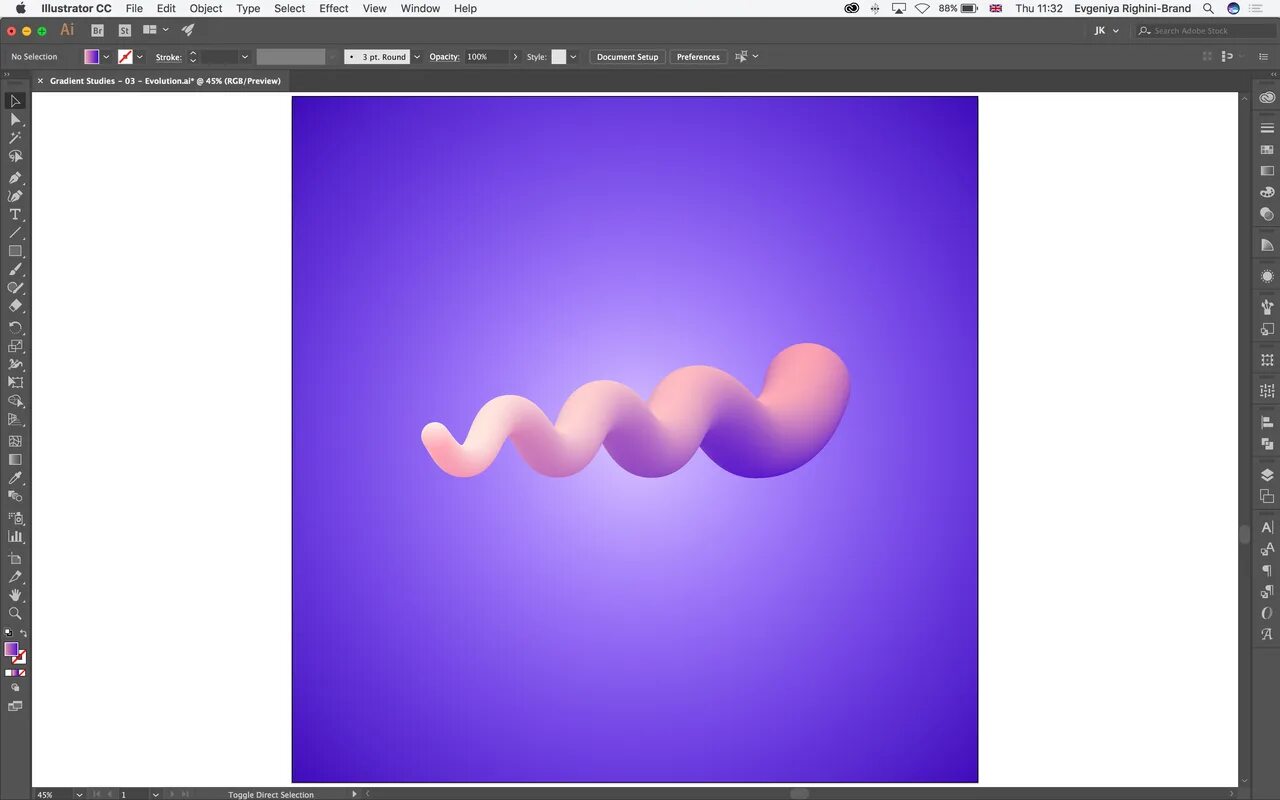Open the graphic Style dropdown

pos(573,57)
